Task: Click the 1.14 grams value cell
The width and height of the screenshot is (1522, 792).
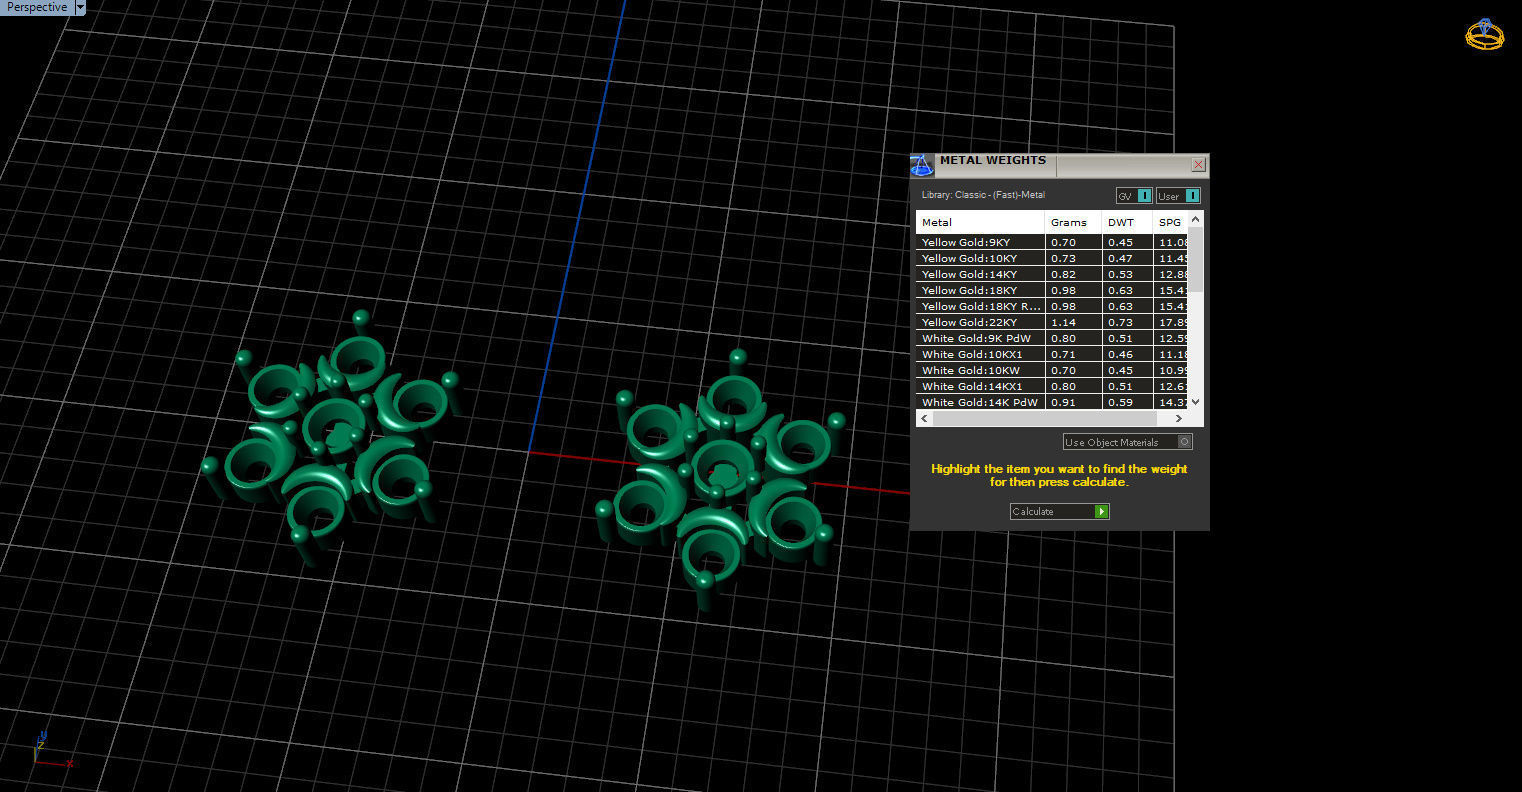Action: pos(1074,322)
